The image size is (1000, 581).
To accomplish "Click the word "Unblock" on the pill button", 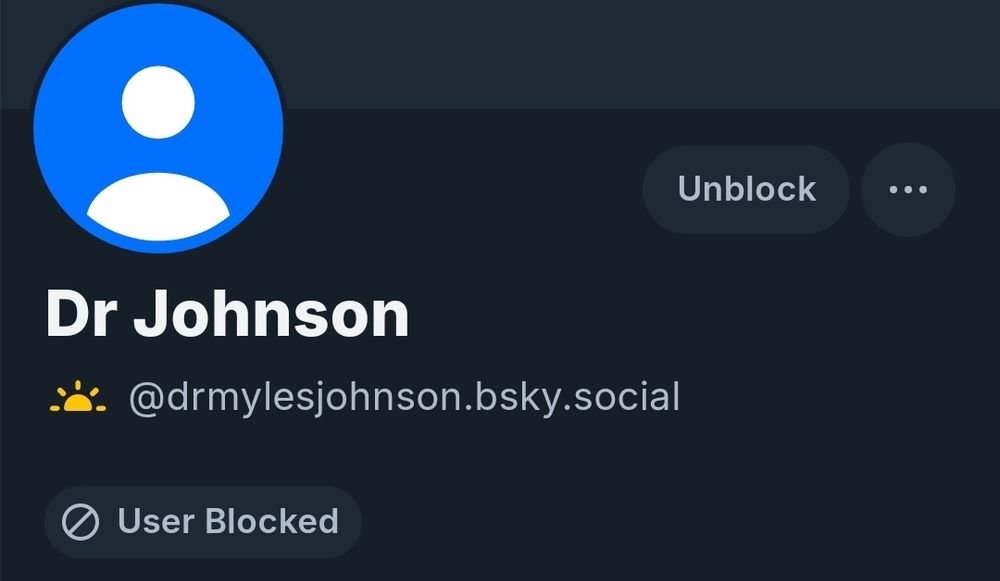I will 746,189.
